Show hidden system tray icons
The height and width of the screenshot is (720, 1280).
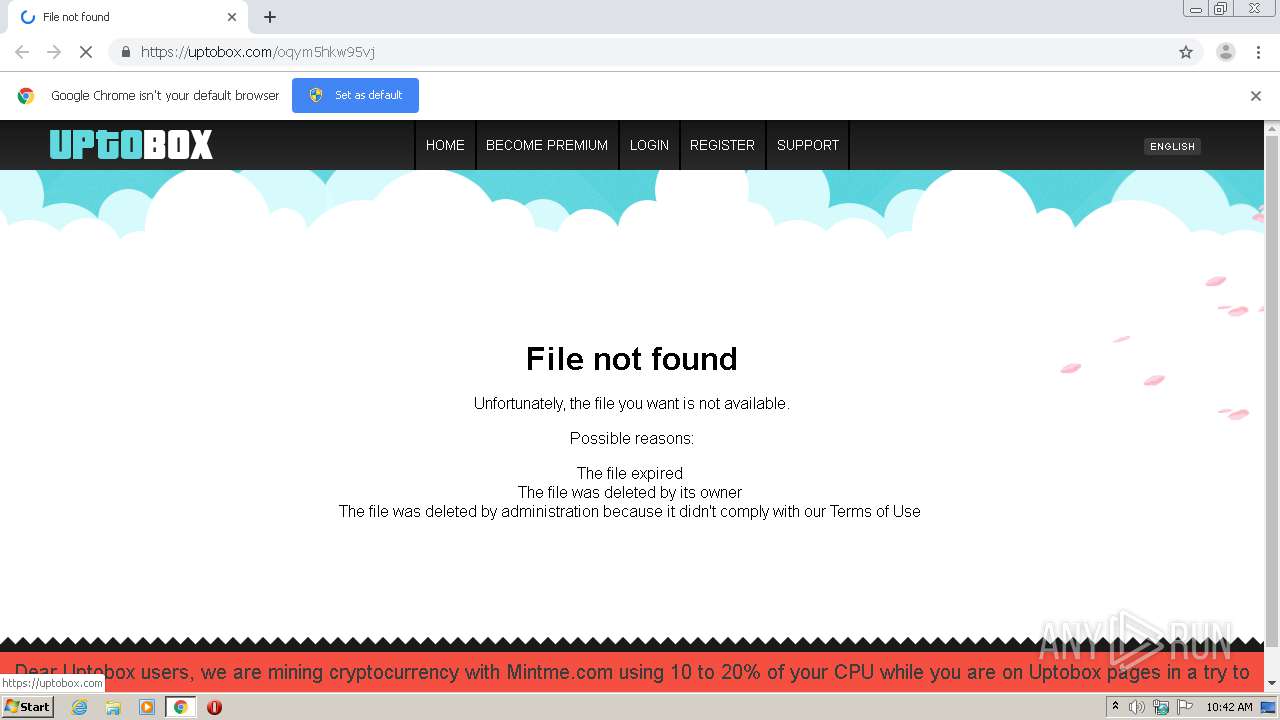click(1115, 707)
